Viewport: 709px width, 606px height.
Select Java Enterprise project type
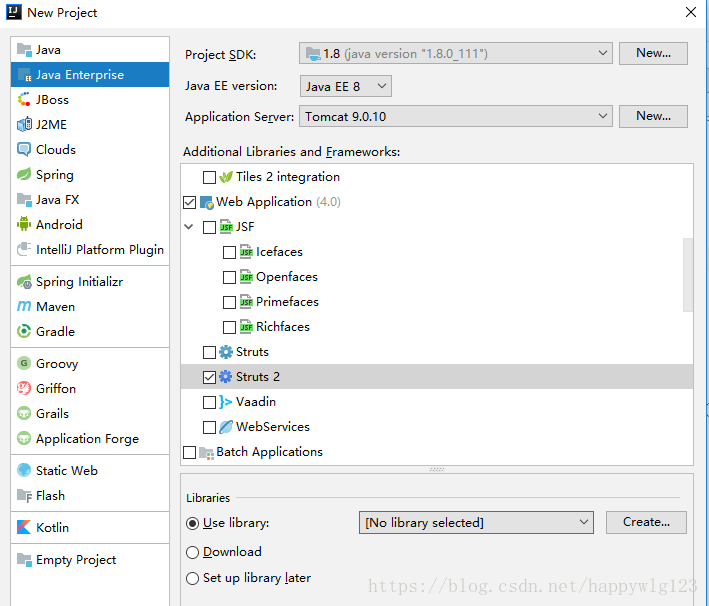pyautogui.click(x=90, y=75)
